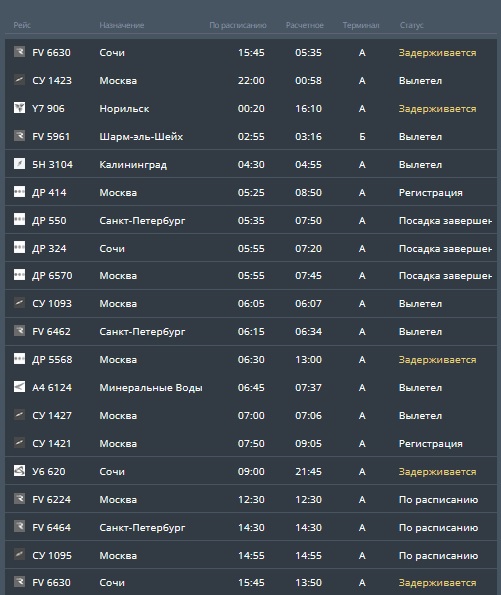Click the Рейс column header
The image size is (501, 595).
tap(22, 25)
